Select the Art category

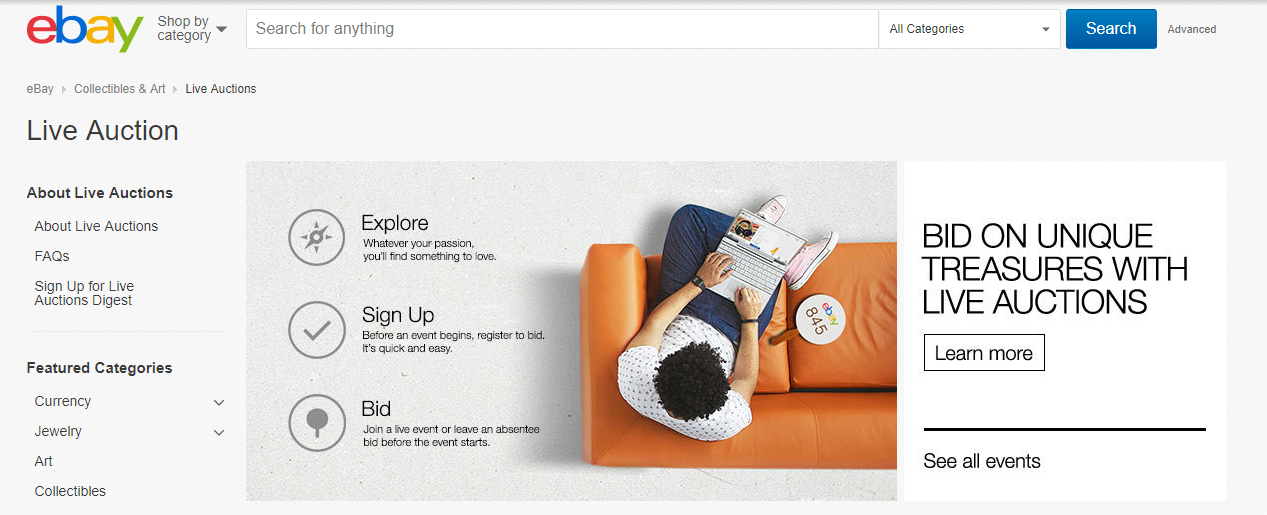[x=44, y=461]
